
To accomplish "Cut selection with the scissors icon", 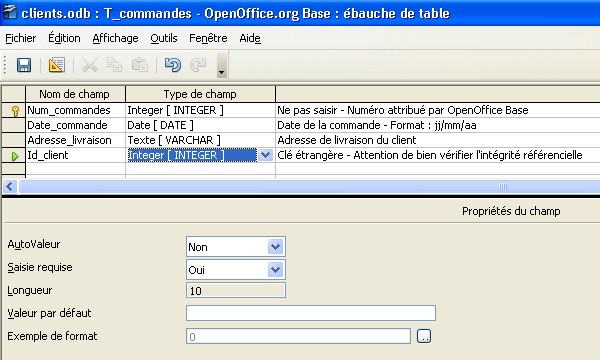I will [x=90, y=65].
